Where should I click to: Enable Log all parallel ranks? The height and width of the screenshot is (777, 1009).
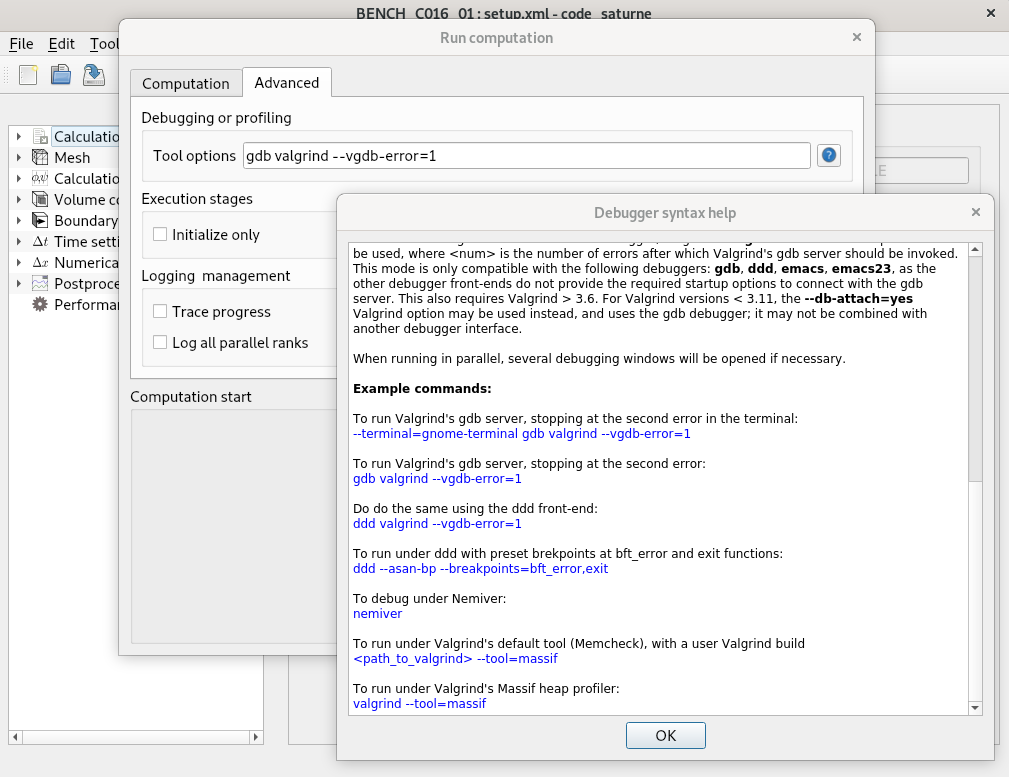(159, 342)
